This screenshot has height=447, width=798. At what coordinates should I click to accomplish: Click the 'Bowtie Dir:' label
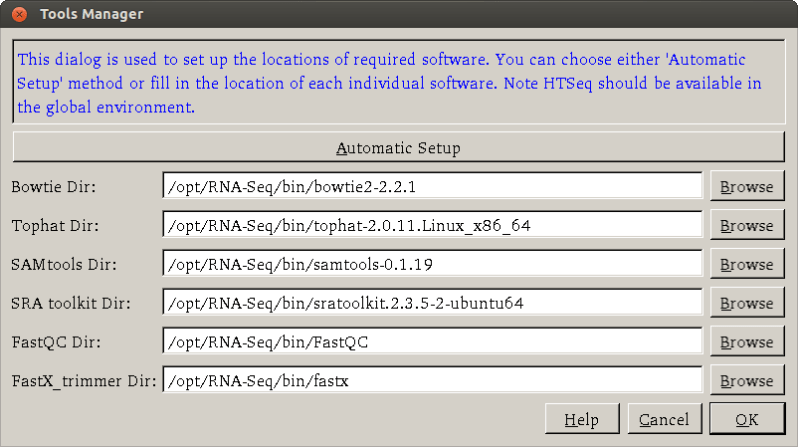point(53,186)
